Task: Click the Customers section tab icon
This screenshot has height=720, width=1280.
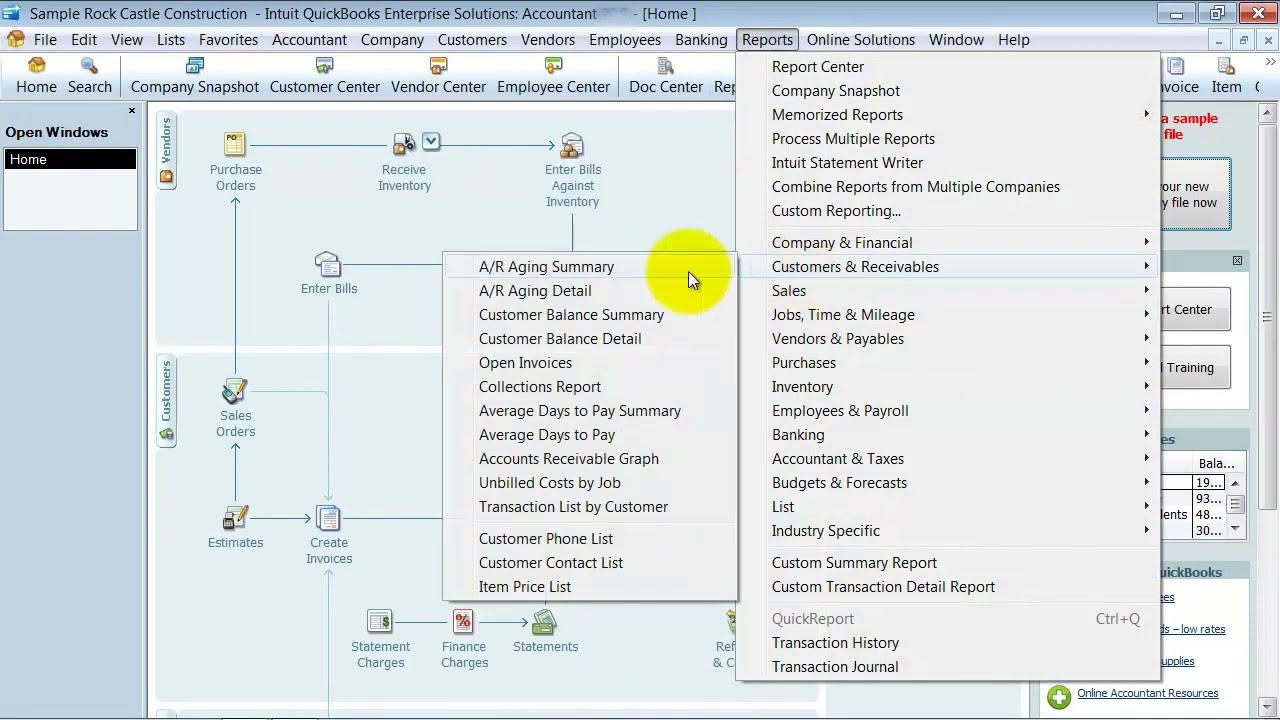Action: click(x=166, y=435)
